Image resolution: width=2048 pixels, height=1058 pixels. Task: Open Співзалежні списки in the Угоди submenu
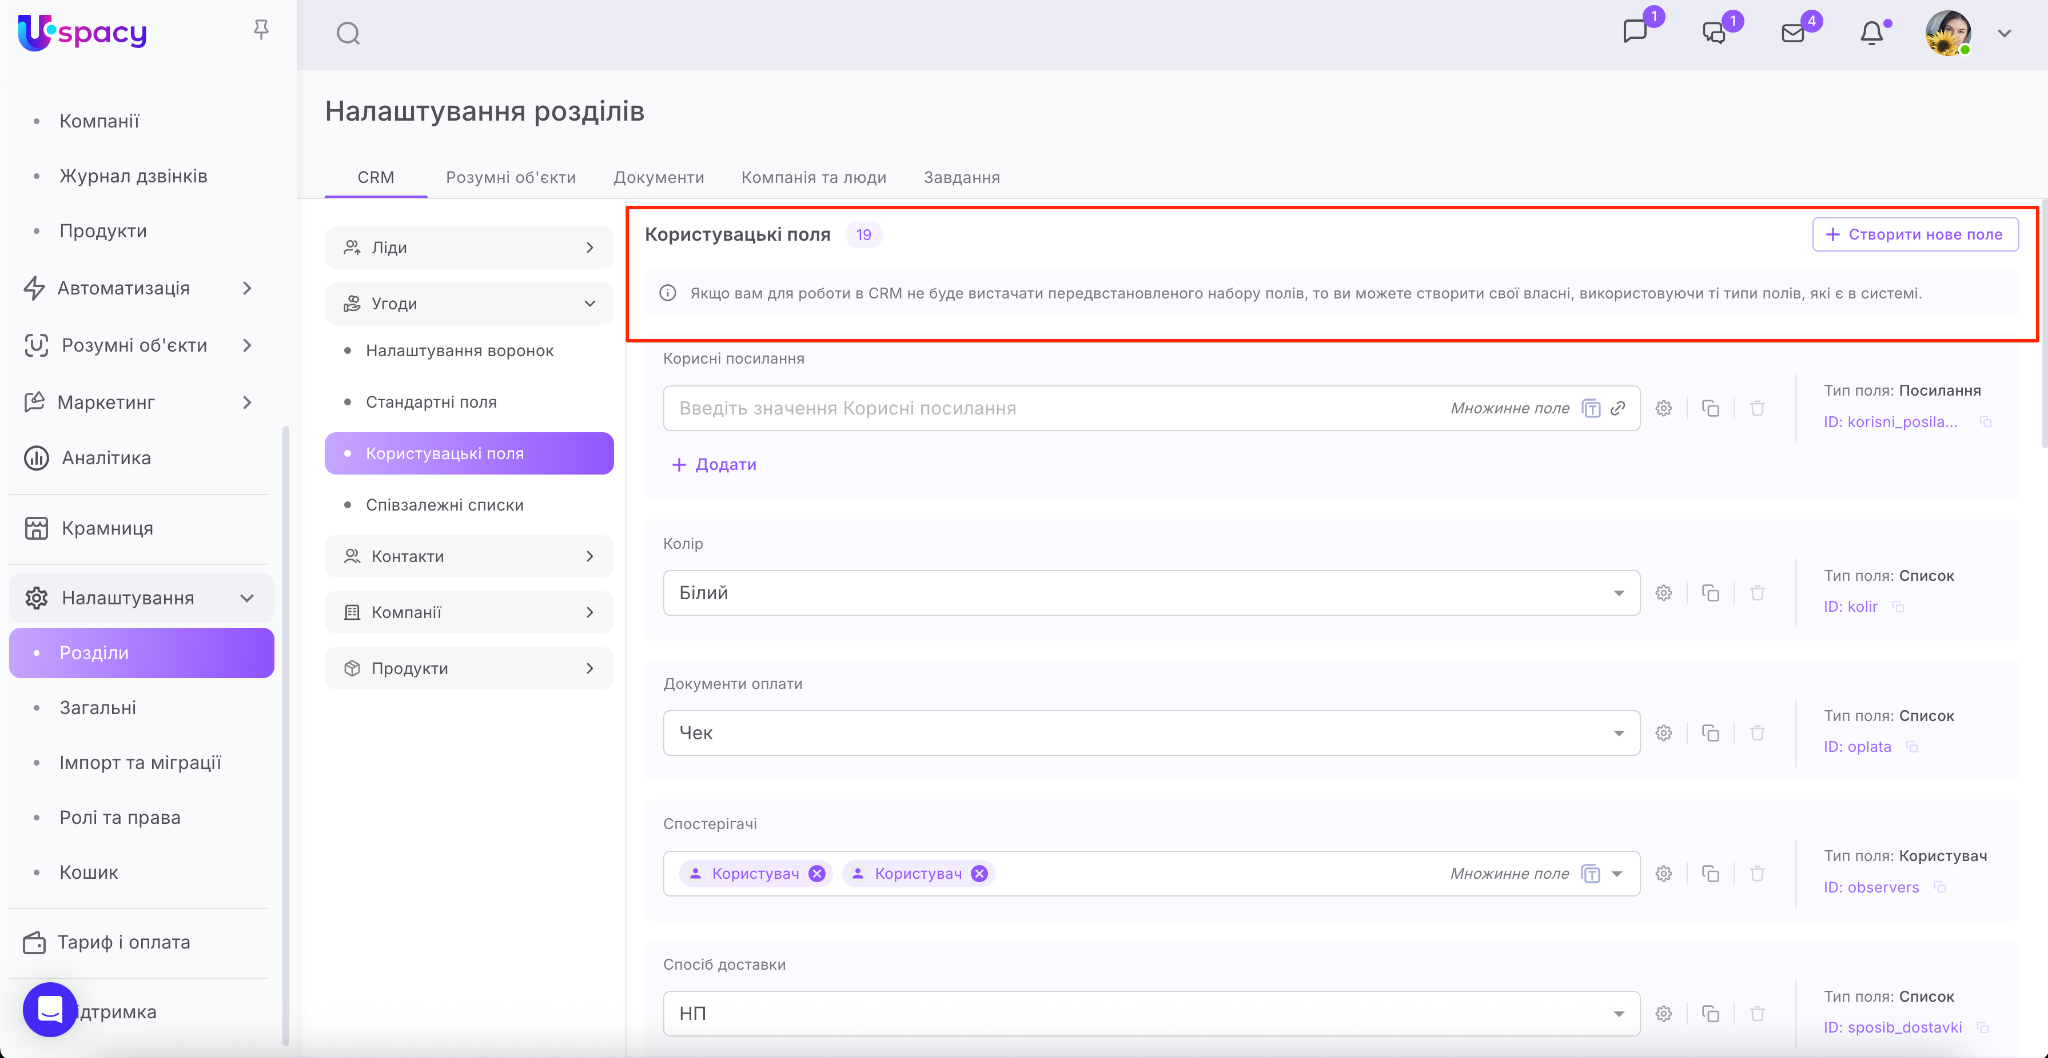point(444,505)
